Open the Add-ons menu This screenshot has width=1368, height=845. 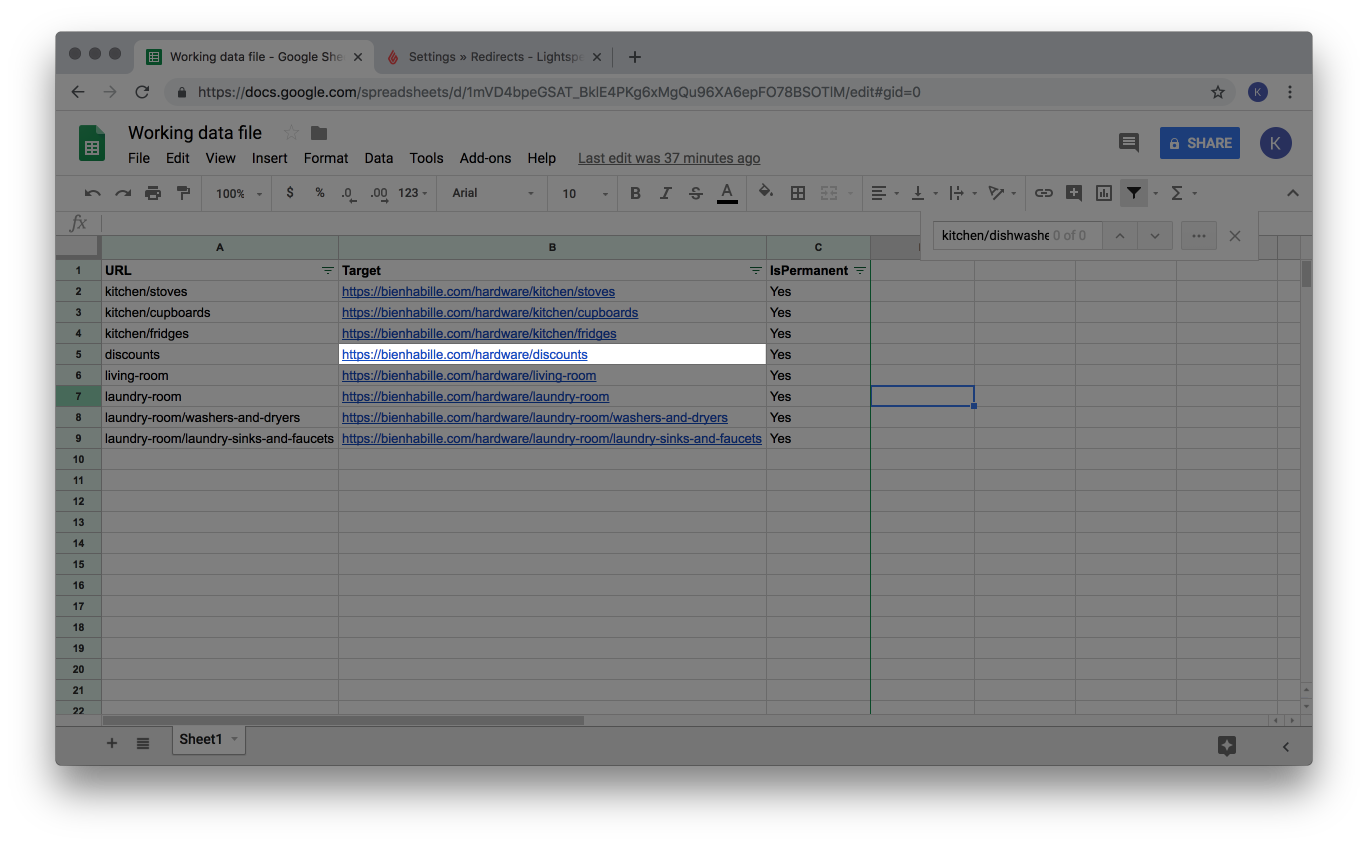(x=485, y=158)
